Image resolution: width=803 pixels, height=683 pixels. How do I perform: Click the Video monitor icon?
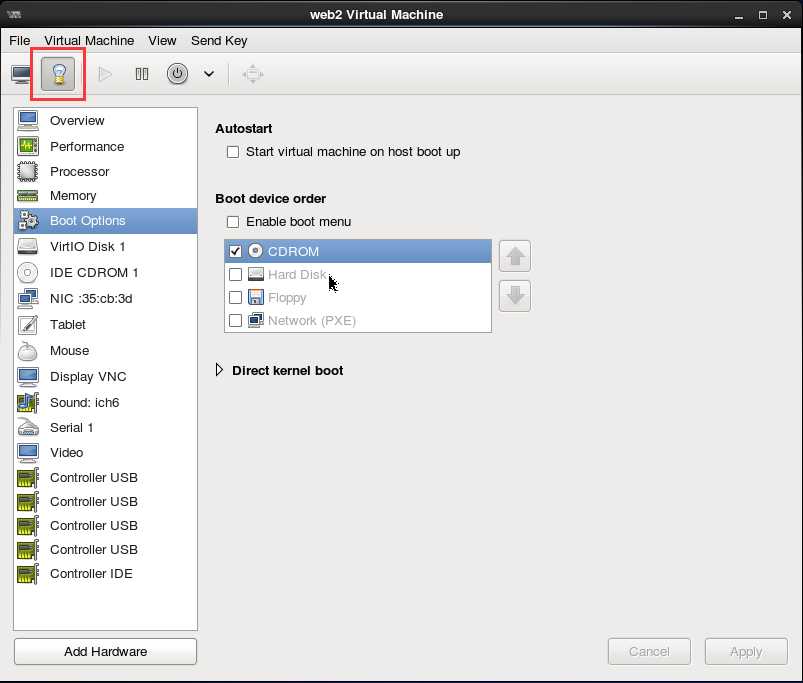[28, 453]
